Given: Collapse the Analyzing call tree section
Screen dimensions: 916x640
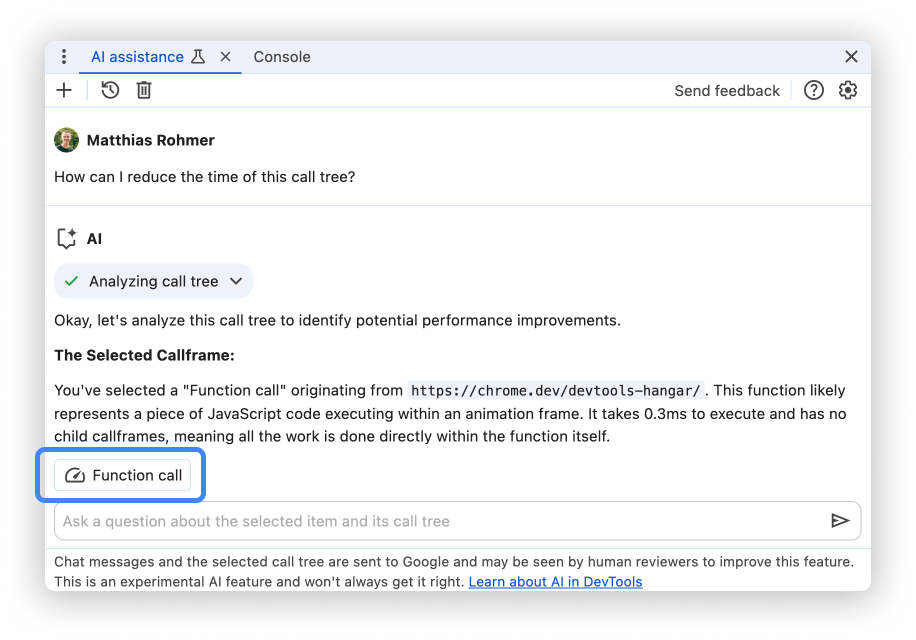Looking at the screenshot, I should coord(237,281).
